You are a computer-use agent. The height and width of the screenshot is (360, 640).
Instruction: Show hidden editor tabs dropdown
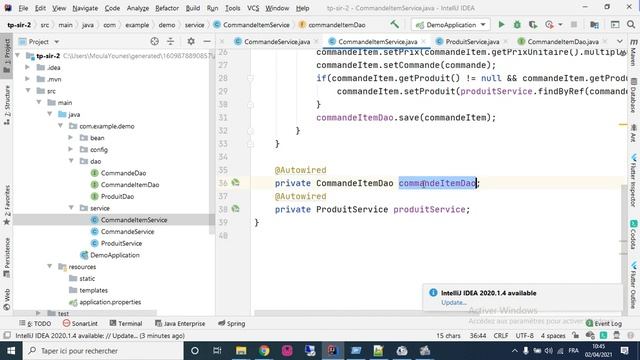click(619, 41)
